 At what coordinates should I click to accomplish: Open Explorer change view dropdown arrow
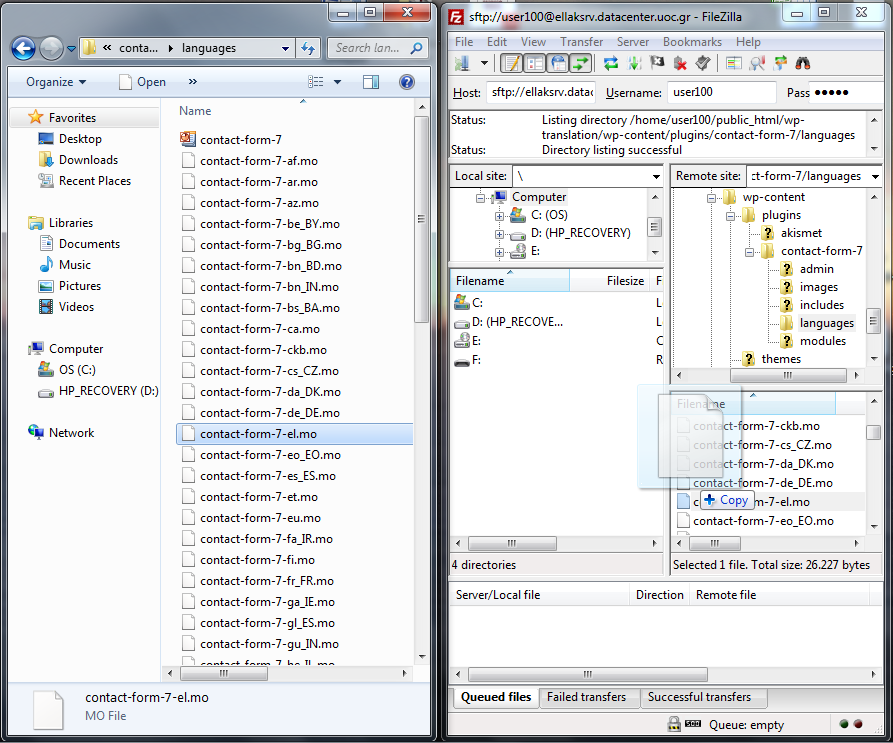click(x=337, y=82)
